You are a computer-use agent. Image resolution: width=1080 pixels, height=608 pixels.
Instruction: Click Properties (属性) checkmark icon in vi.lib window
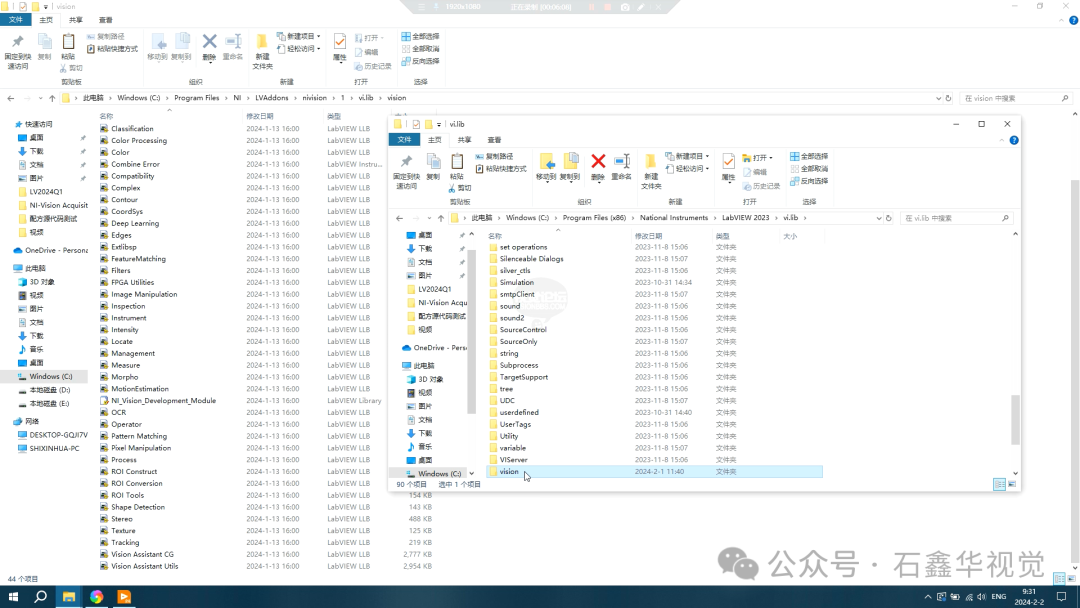(x=728, y=162)
